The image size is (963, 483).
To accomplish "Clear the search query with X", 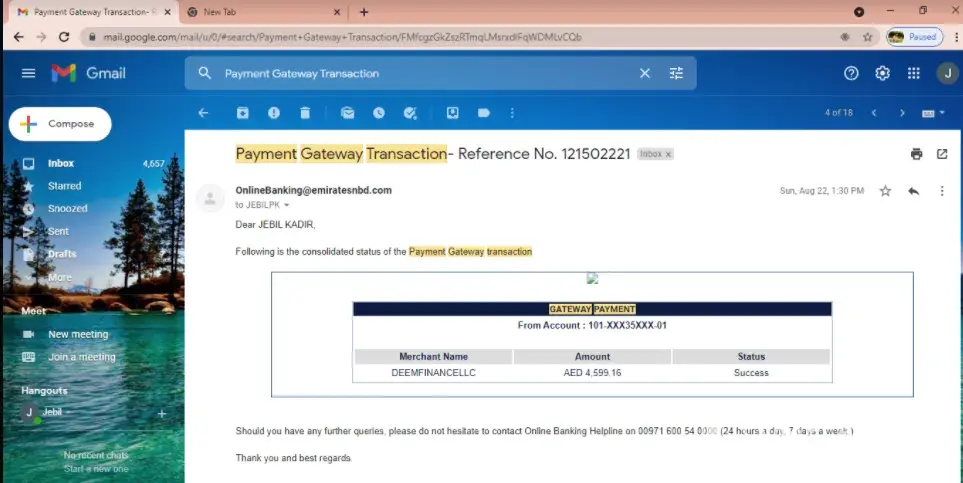I will point(645,73).
